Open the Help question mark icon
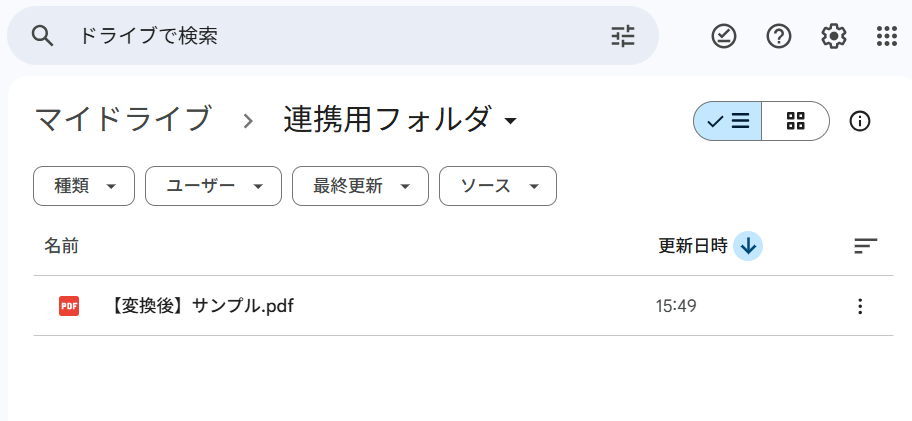The width and height of the screenshot is (912, 421). click(x=779, y=36)
